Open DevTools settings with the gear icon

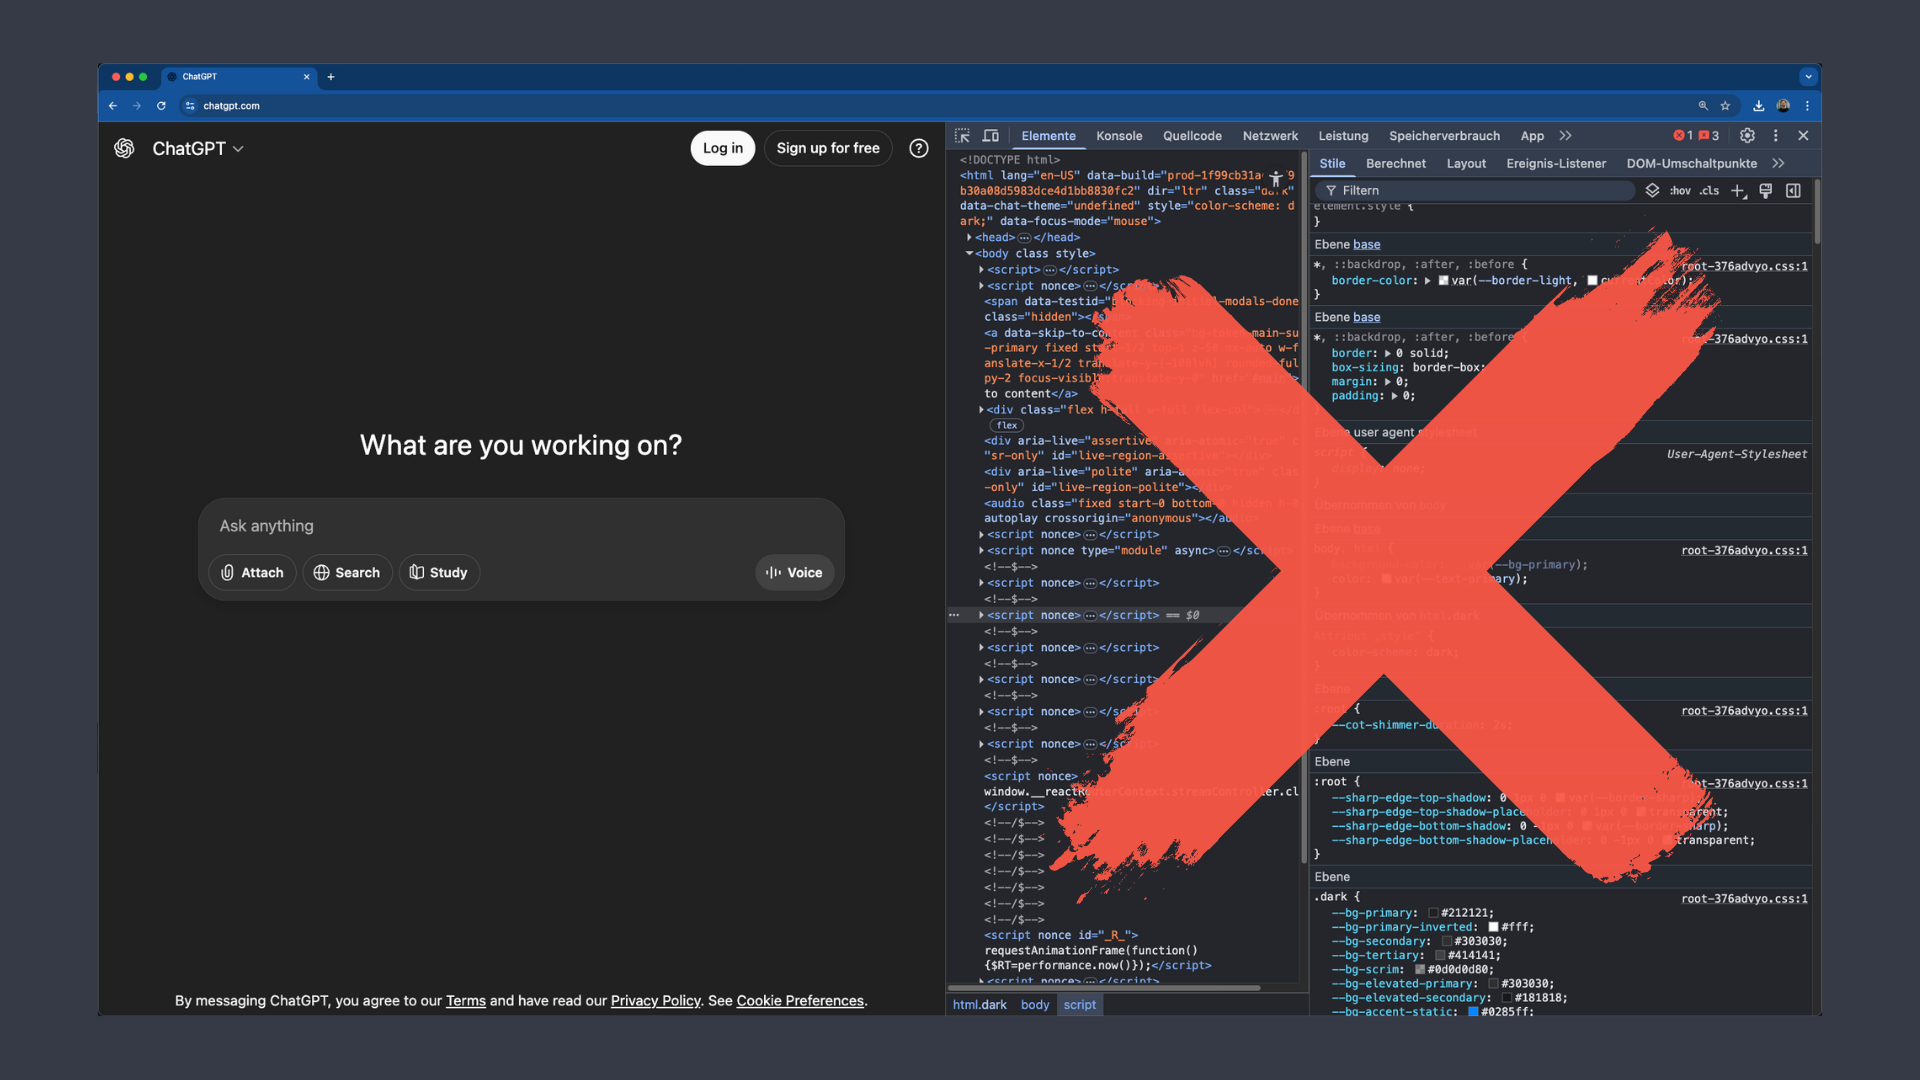click(1747, 135)
